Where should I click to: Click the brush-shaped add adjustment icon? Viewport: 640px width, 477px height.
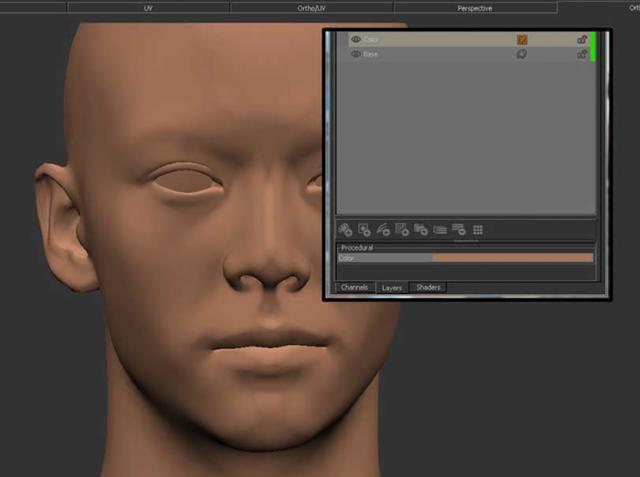383,230
